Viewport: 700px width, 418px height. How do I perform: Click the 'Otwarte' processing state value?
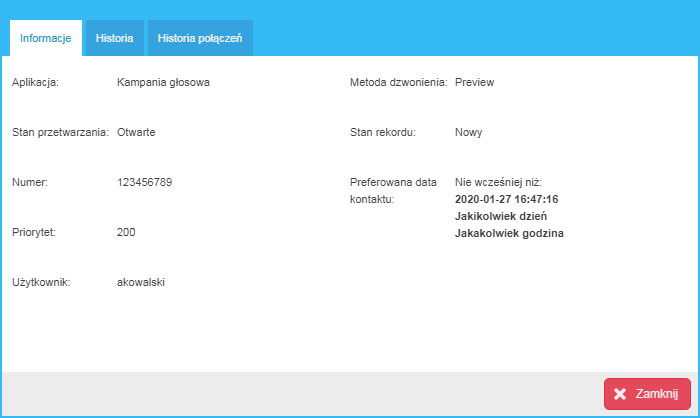136,132
